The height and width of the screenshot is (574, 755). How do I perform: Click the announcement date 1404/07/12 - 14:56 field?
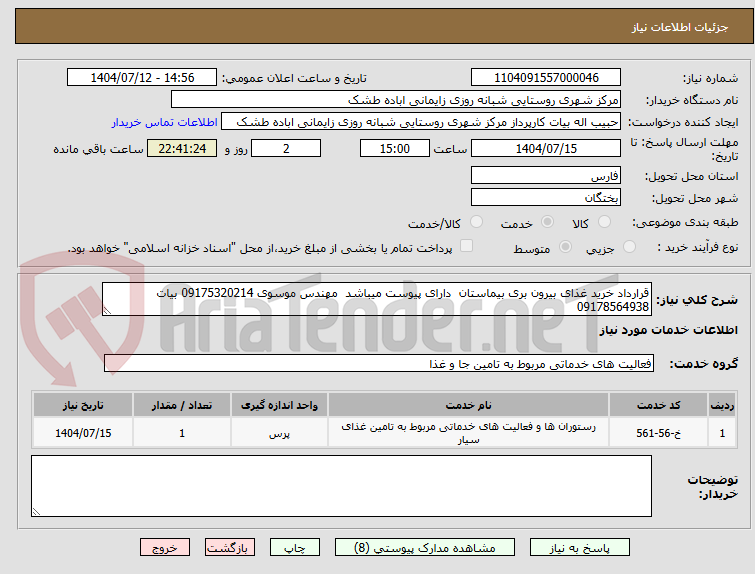[142, 78]
